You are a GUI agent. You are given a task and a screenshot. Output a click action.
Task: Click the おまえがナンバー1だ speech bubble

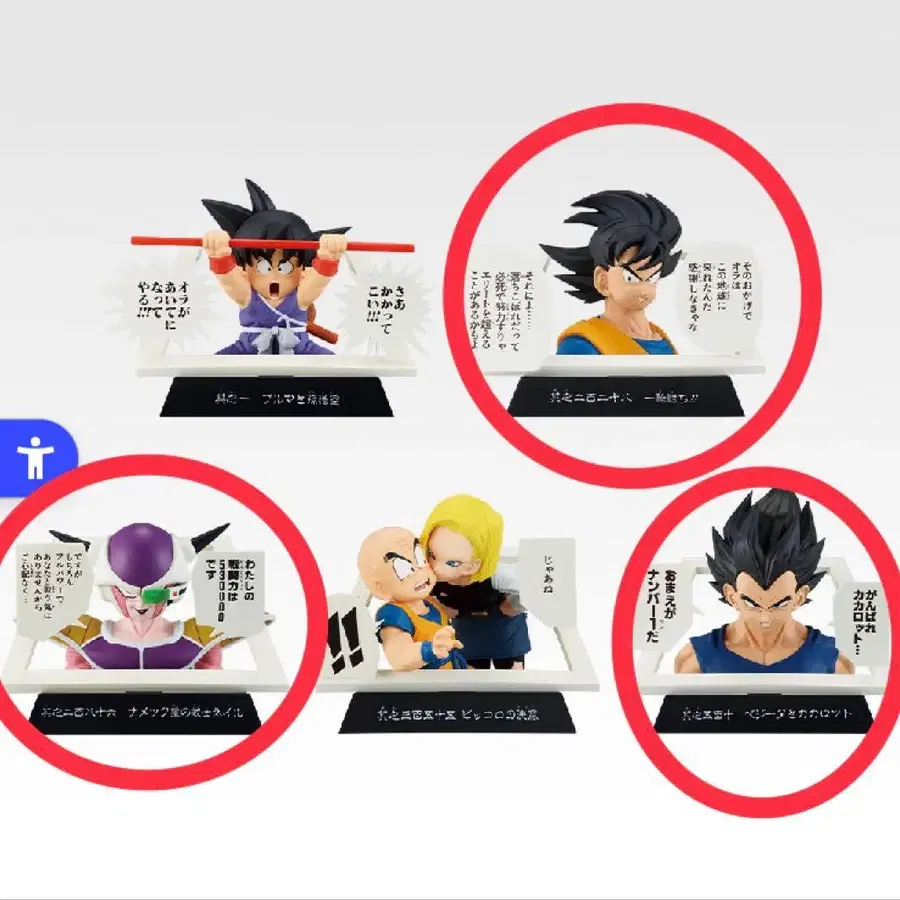(x=661, y=608)
